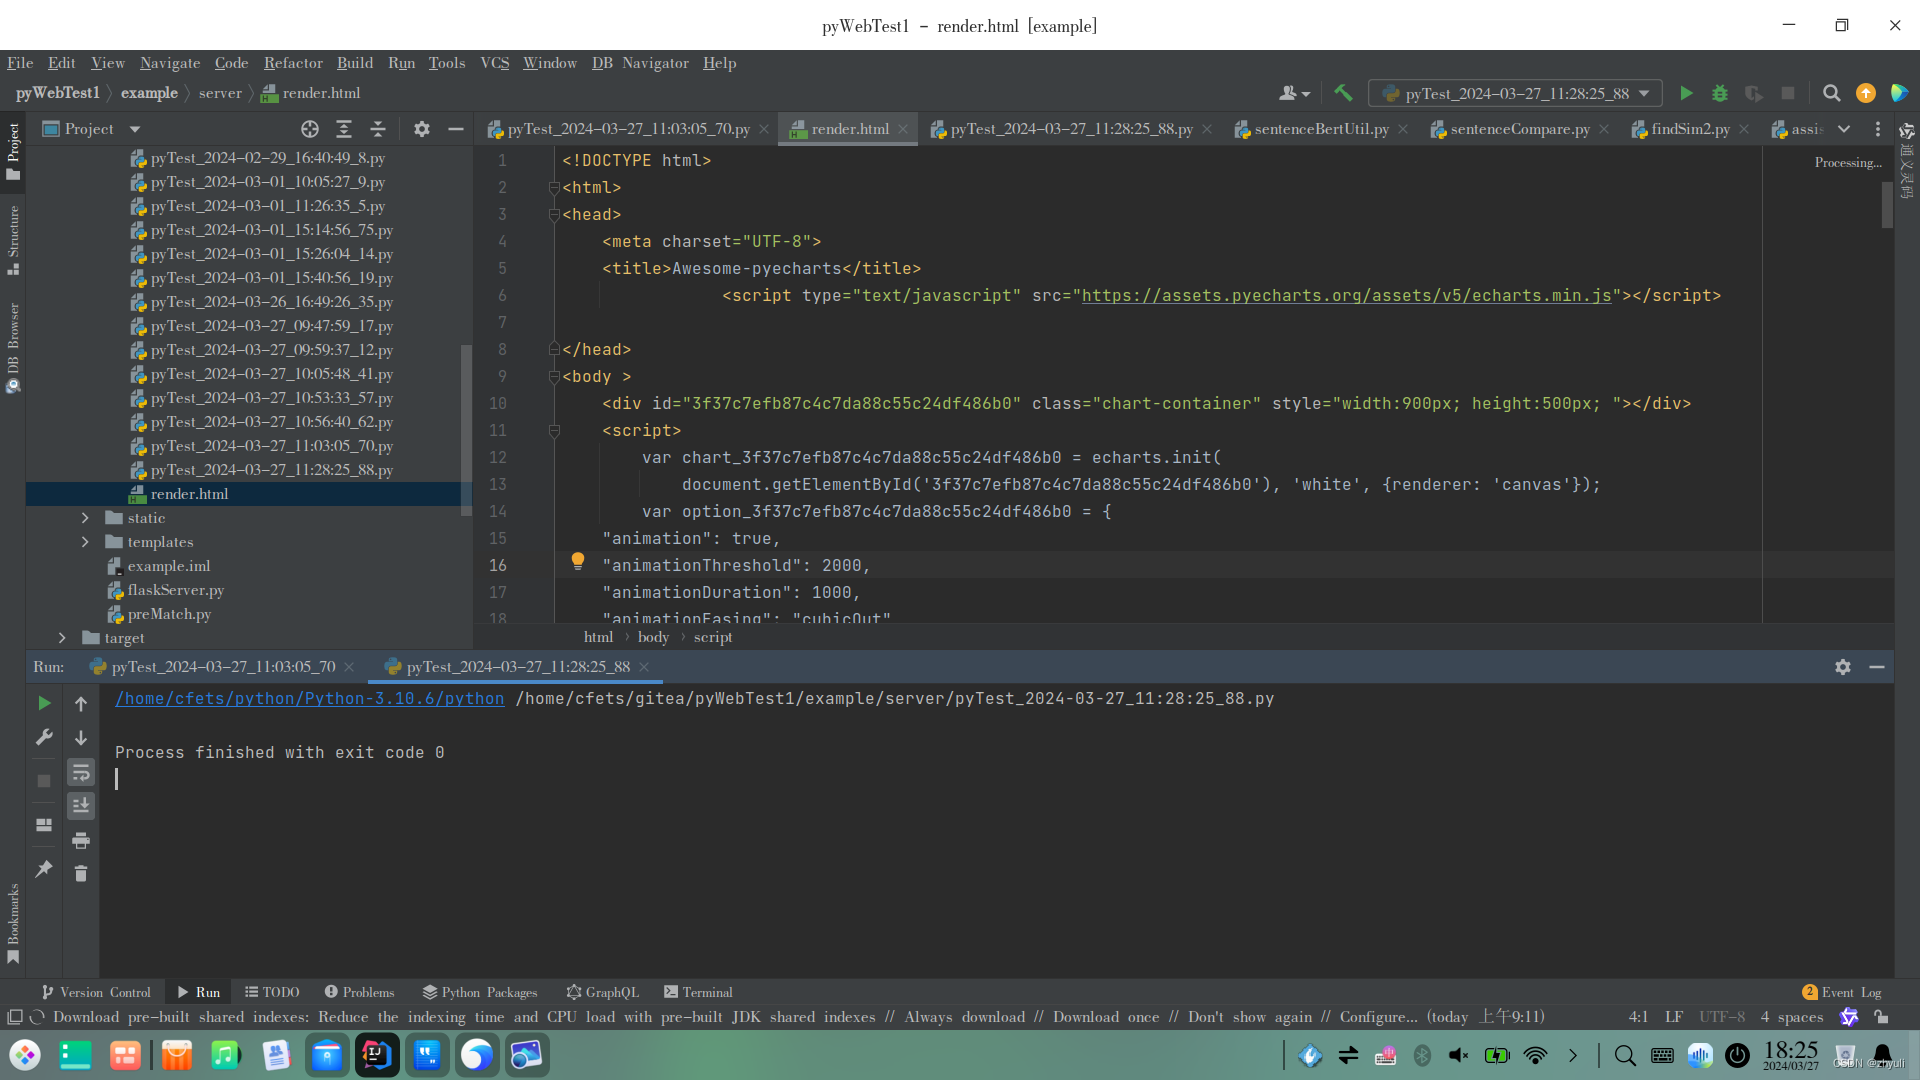1920x1080 pixels.
Task: Clear run console with trash icon
Action: tap(81, 874)
